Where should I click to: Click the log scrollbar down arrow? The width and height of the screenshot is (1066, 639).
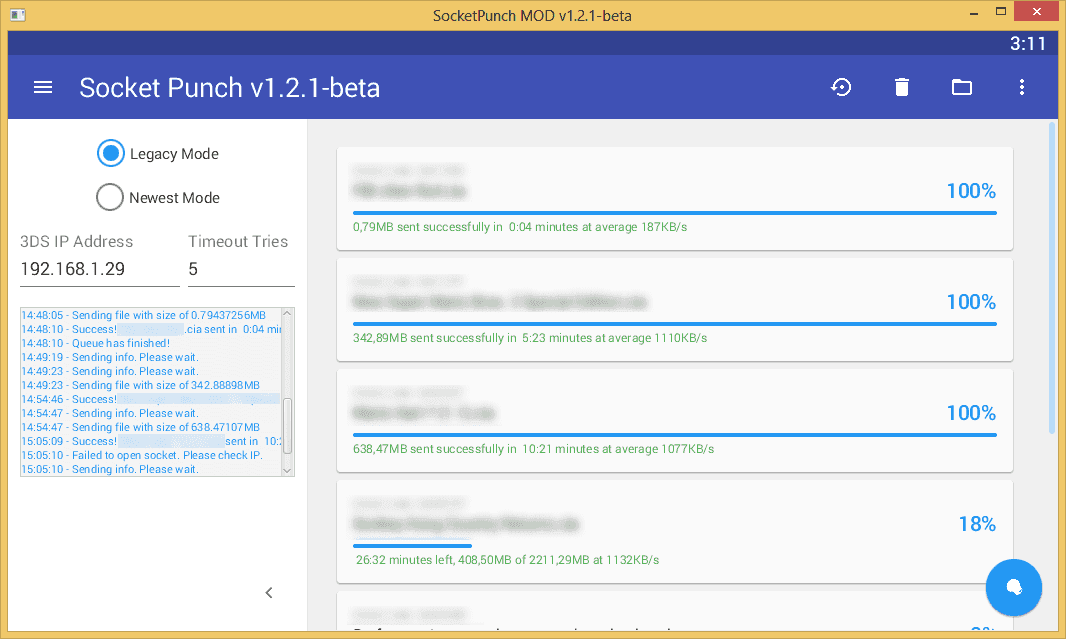click(287, 470)
